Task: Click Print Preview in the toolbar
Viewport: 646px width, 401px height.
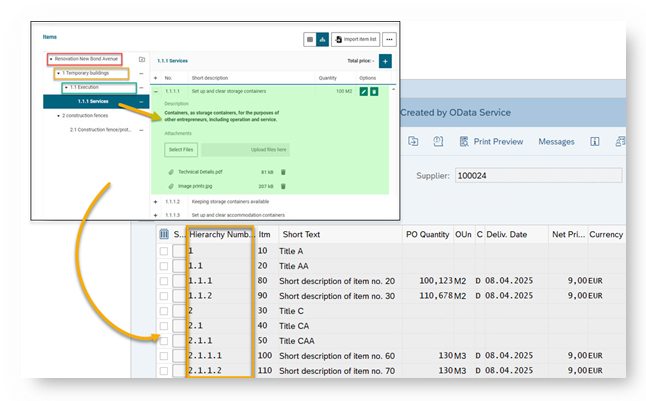Action: point(491,142)
